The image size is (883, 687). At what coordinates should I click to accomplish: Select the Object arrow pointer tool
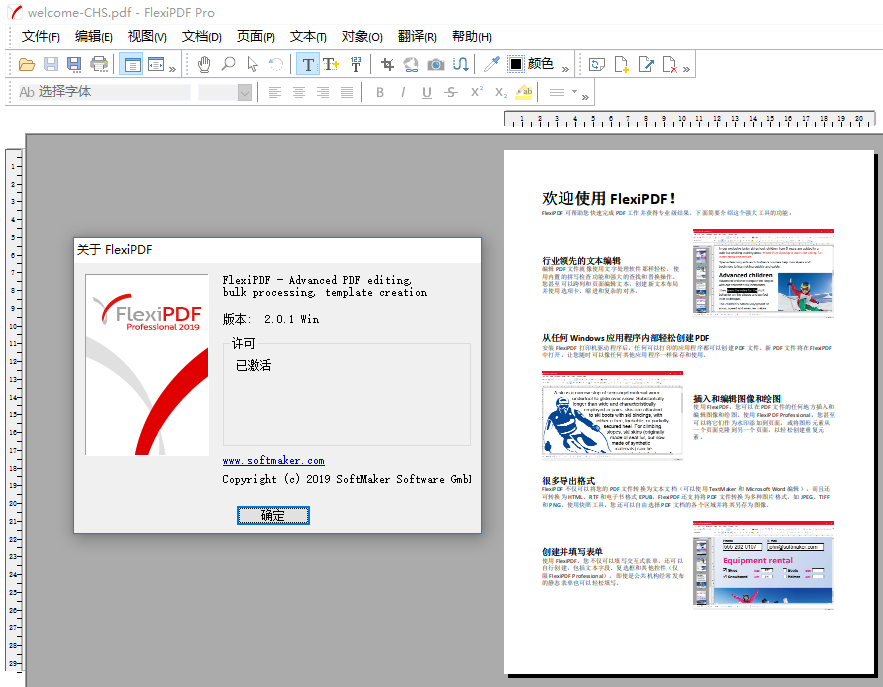click(x=252, y=64)
